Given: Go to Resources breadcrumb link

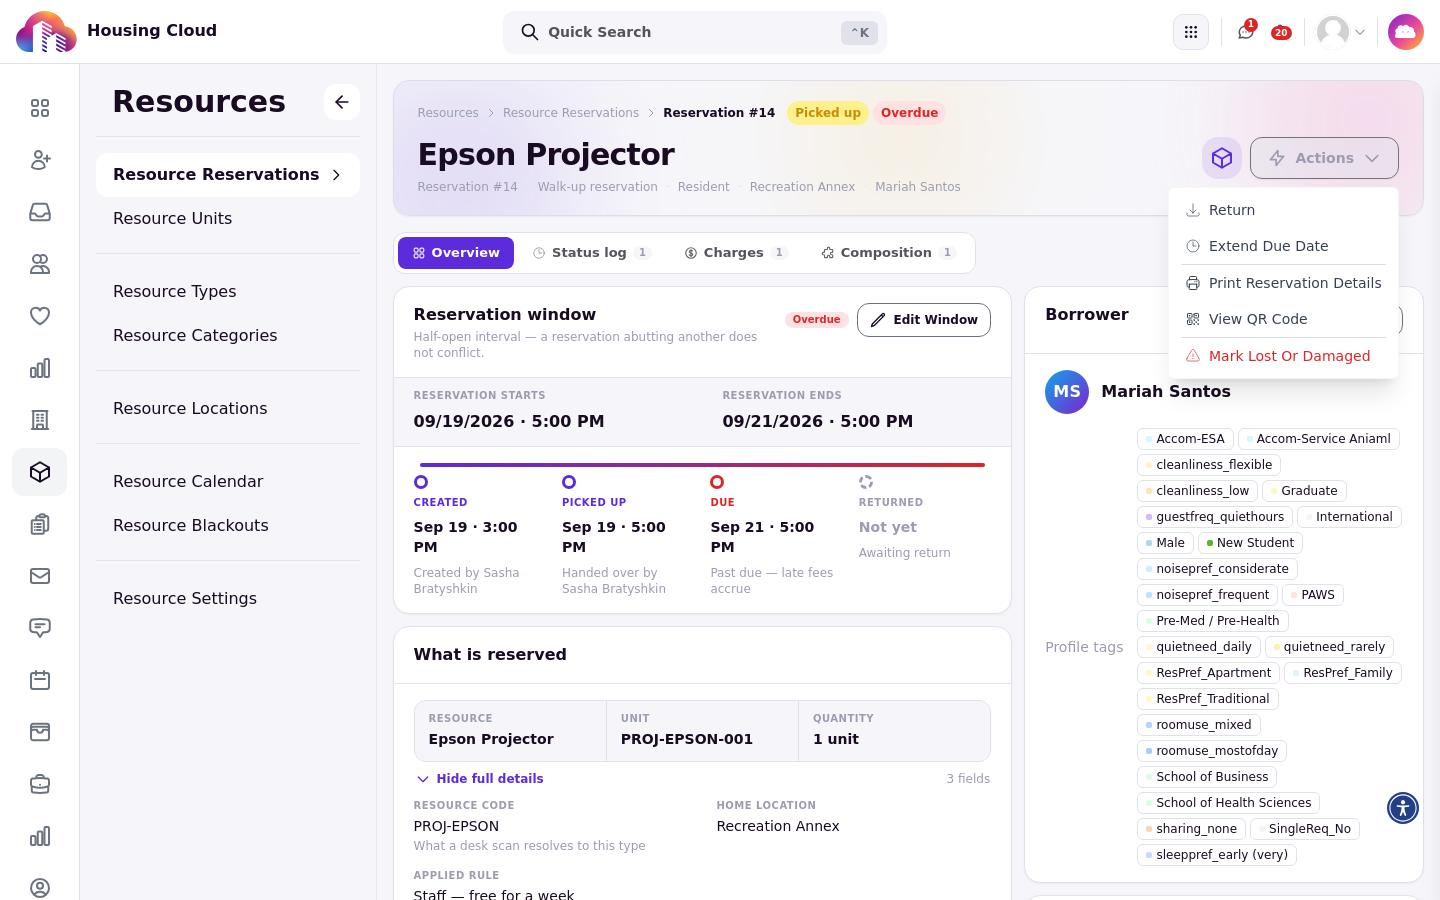Looking at the screenshot, I should pos(448,113).
